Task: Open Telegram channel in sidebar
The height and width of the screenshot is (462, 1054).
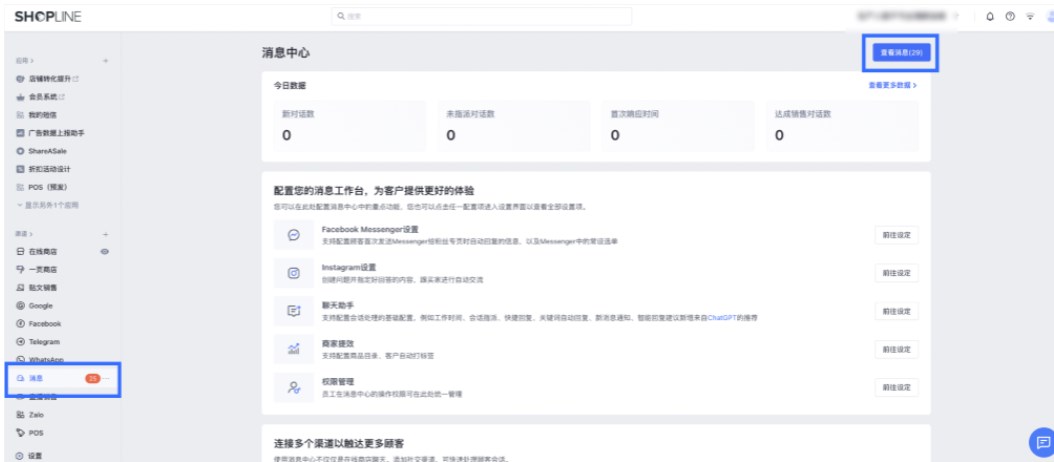Action: [x=44, y=342]
